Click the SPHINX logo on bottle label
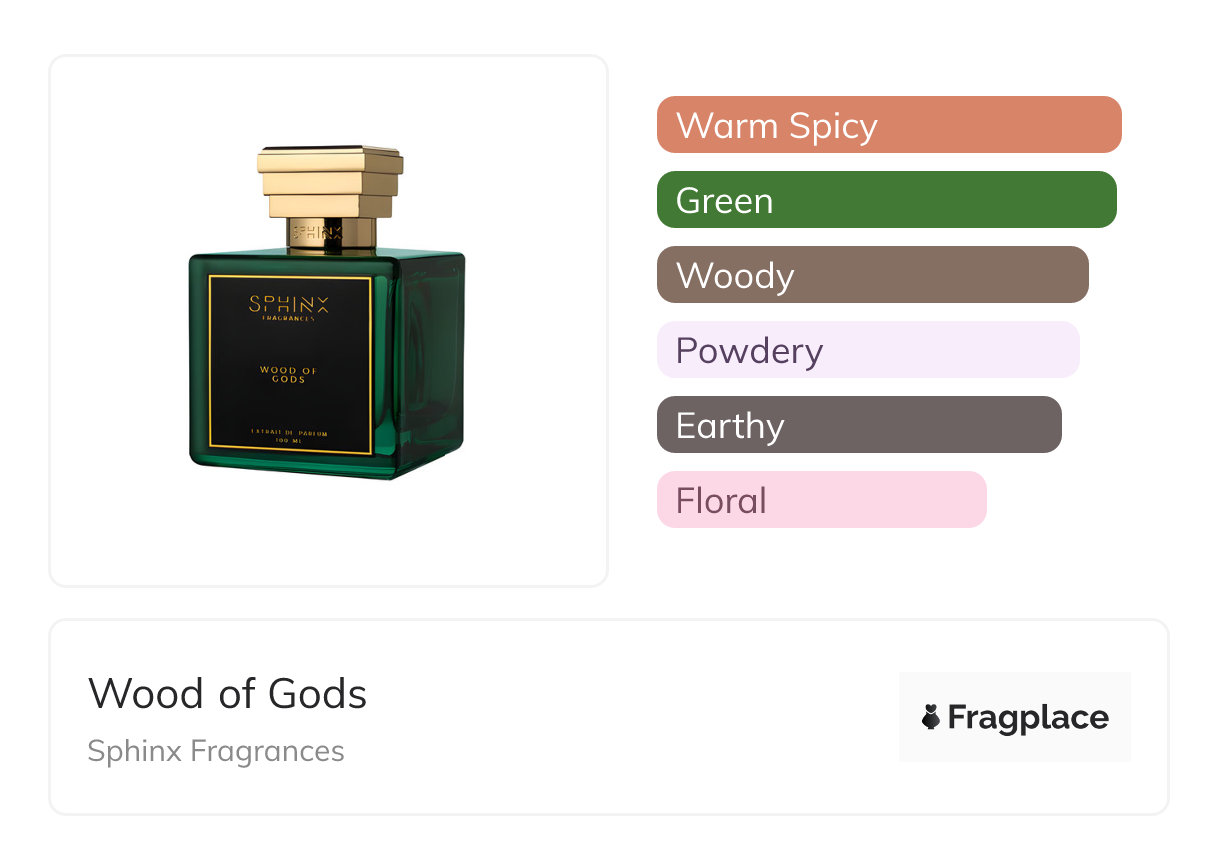 tap(289, 303)
